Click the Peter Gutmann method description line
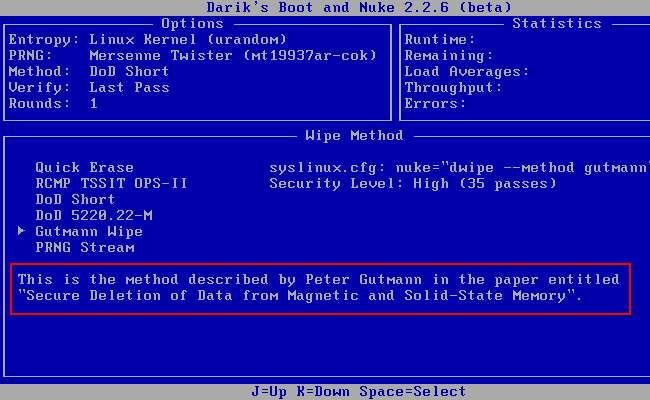The width and height of the screenshot is (650, 400). point(318,279)
